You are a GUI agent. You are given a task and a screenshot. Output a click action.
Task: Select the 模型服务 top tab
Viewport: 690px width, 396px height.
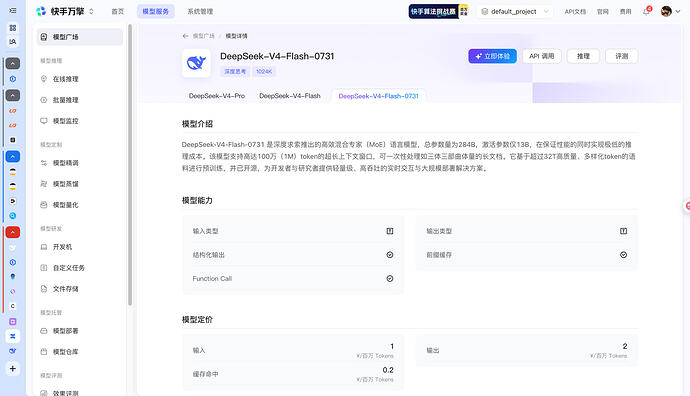point(156,11)
